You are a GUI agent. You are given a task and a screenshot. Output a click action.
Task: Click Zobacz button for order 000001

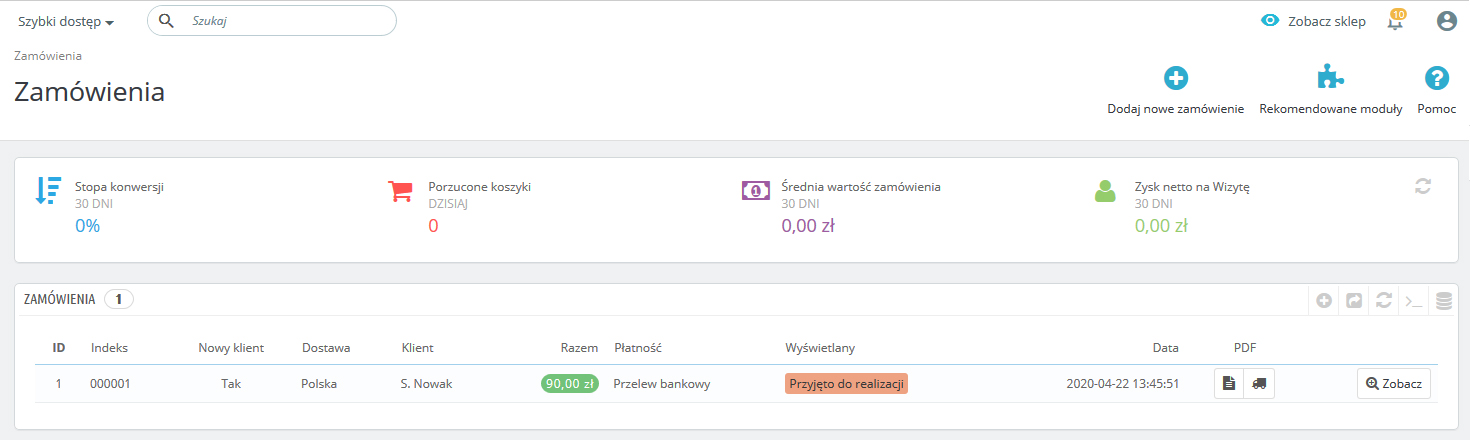click(x=1394, y=384)
